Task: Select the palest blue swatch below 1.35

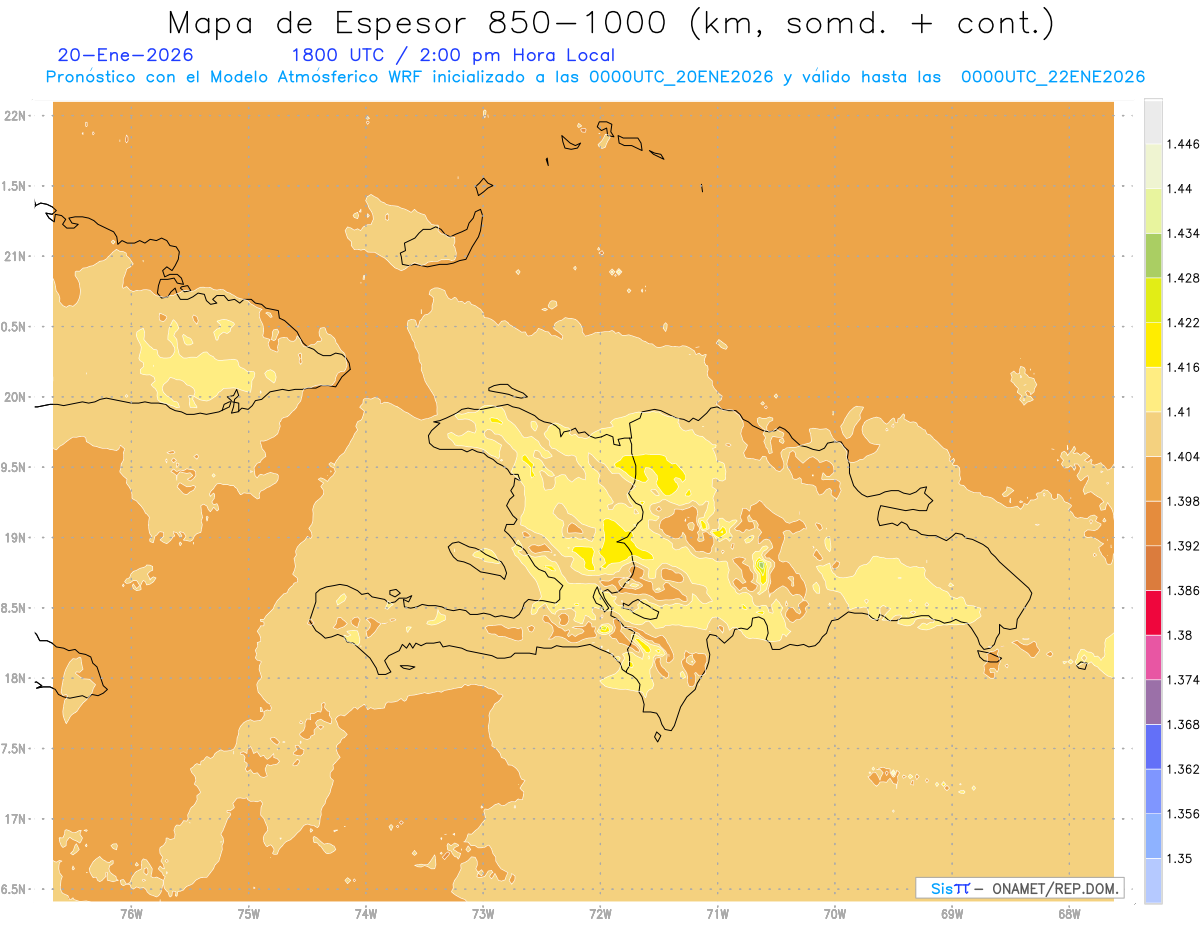Action: pos(1153,881)
